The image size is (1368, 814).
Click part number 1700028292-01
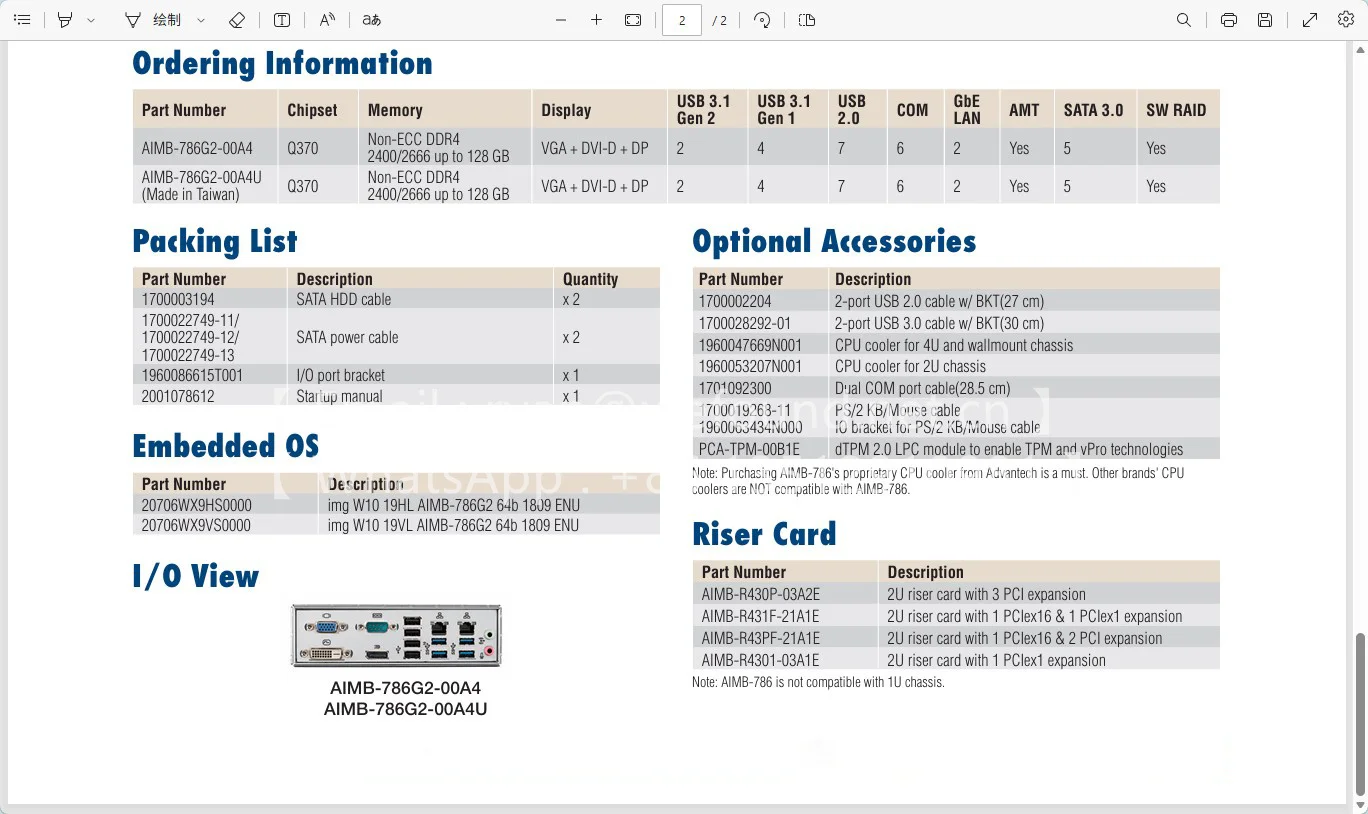pyautogui.click(x=745, y=323)
